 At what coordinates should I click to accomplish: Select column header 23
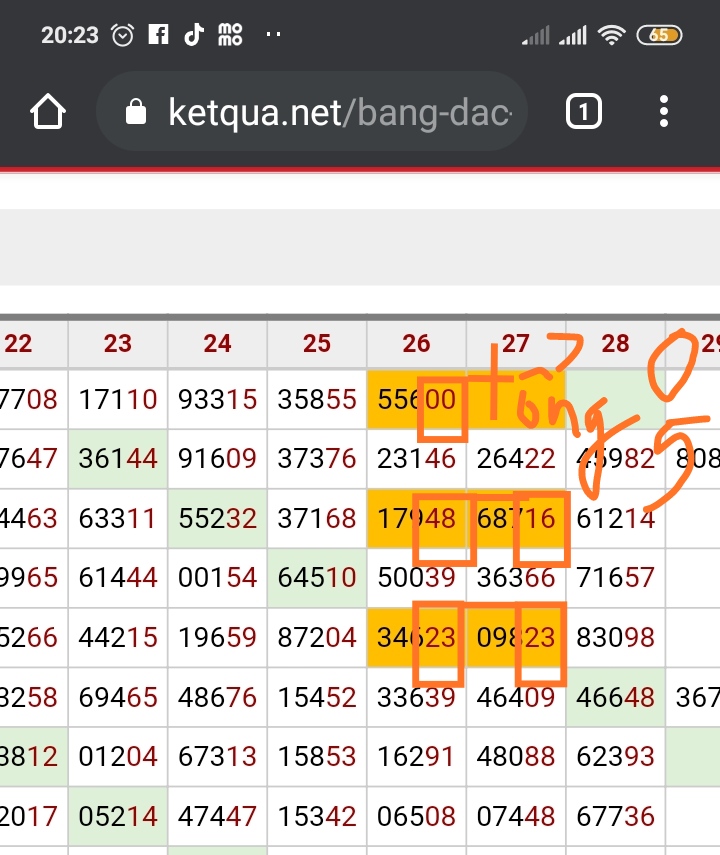(118, 344)
